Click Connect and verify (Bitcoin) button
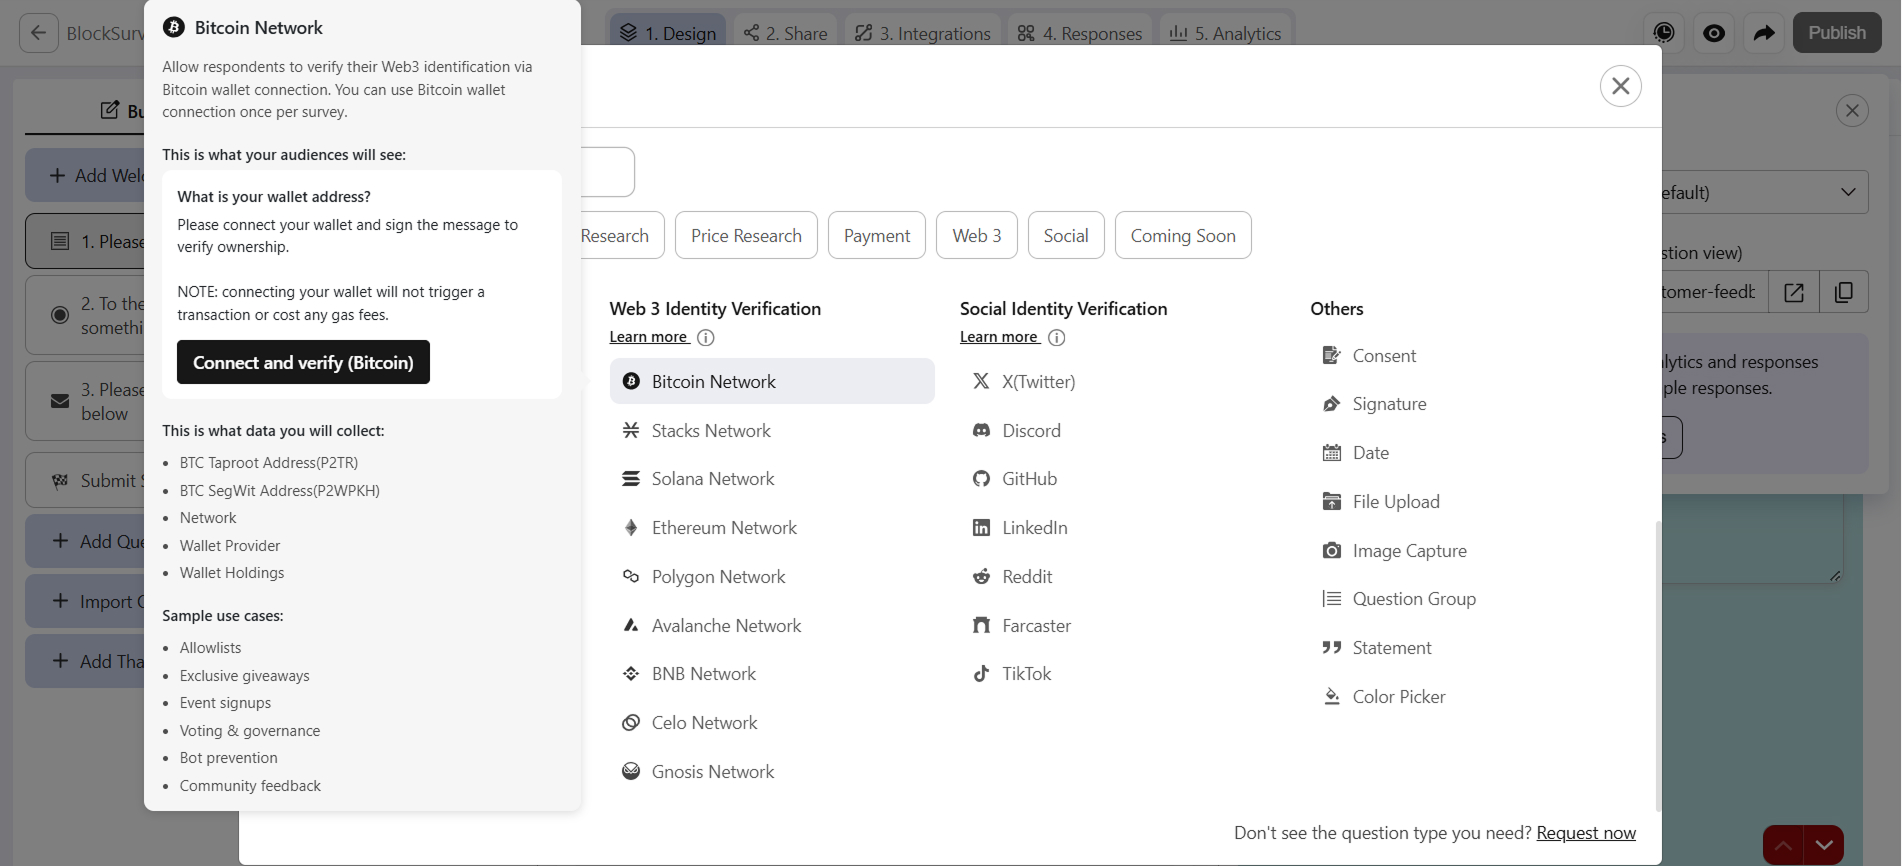Image resolution: width=1902 pixels, height=866 pixels. tap(303, 362)
